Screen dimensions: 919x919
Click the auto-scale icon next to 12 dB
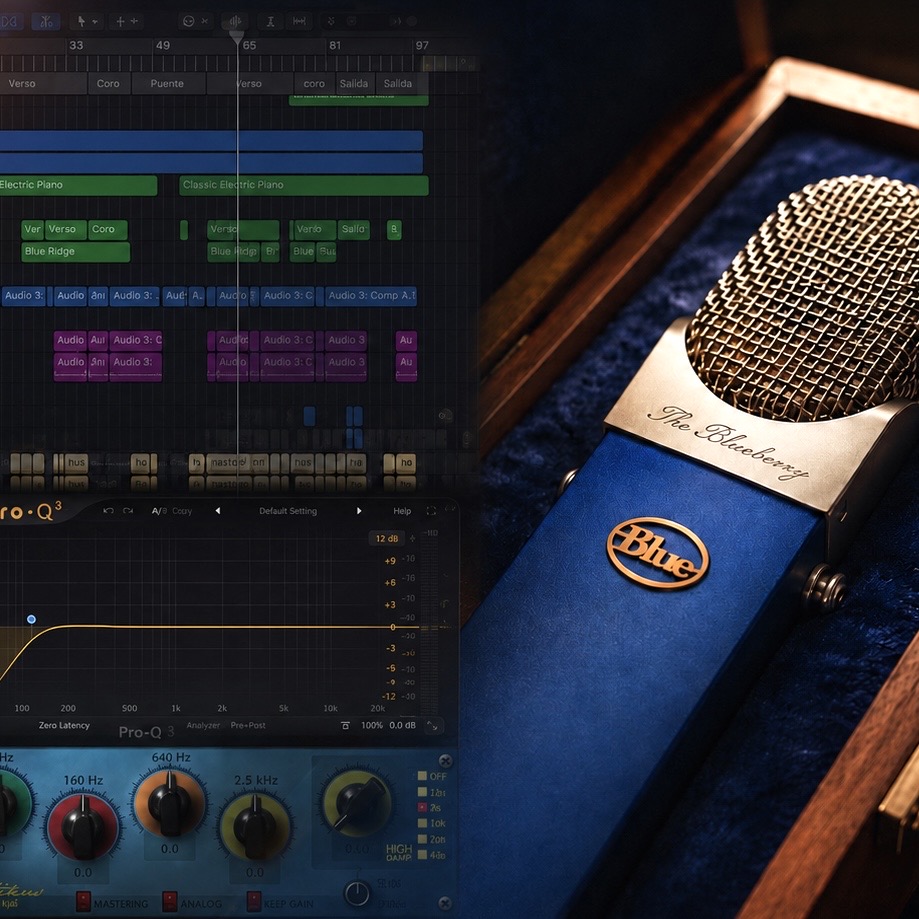(413, 539)
